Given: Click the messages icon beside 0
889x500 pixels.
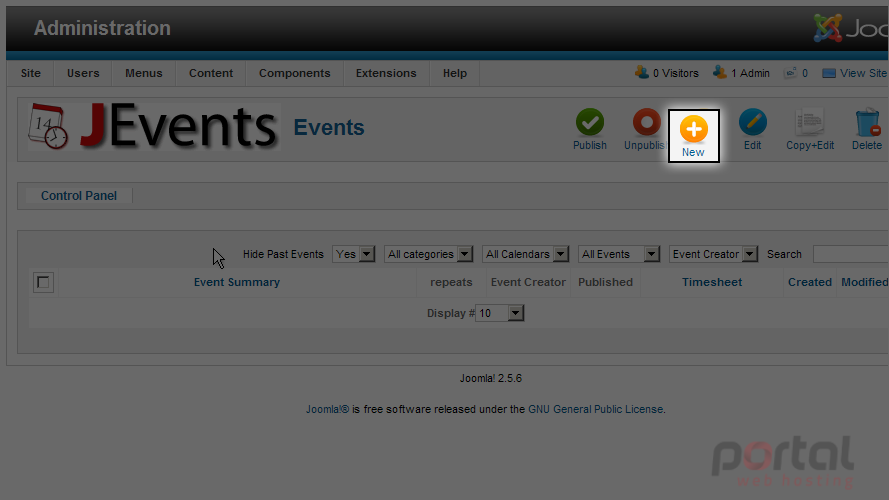Looking at the screenshot, I should pos(790,73).
